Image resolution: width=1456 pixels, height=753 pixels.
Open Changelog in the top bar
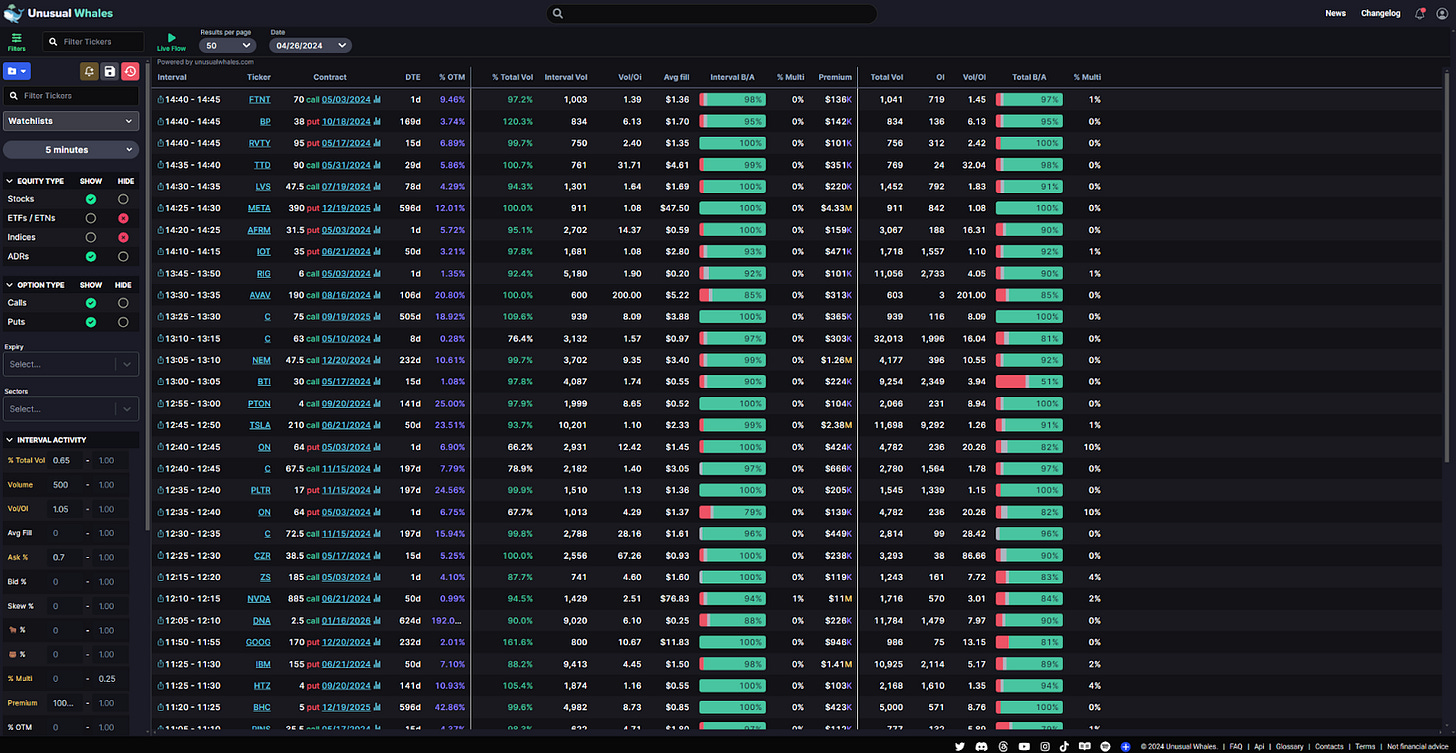pos(1381,13)
